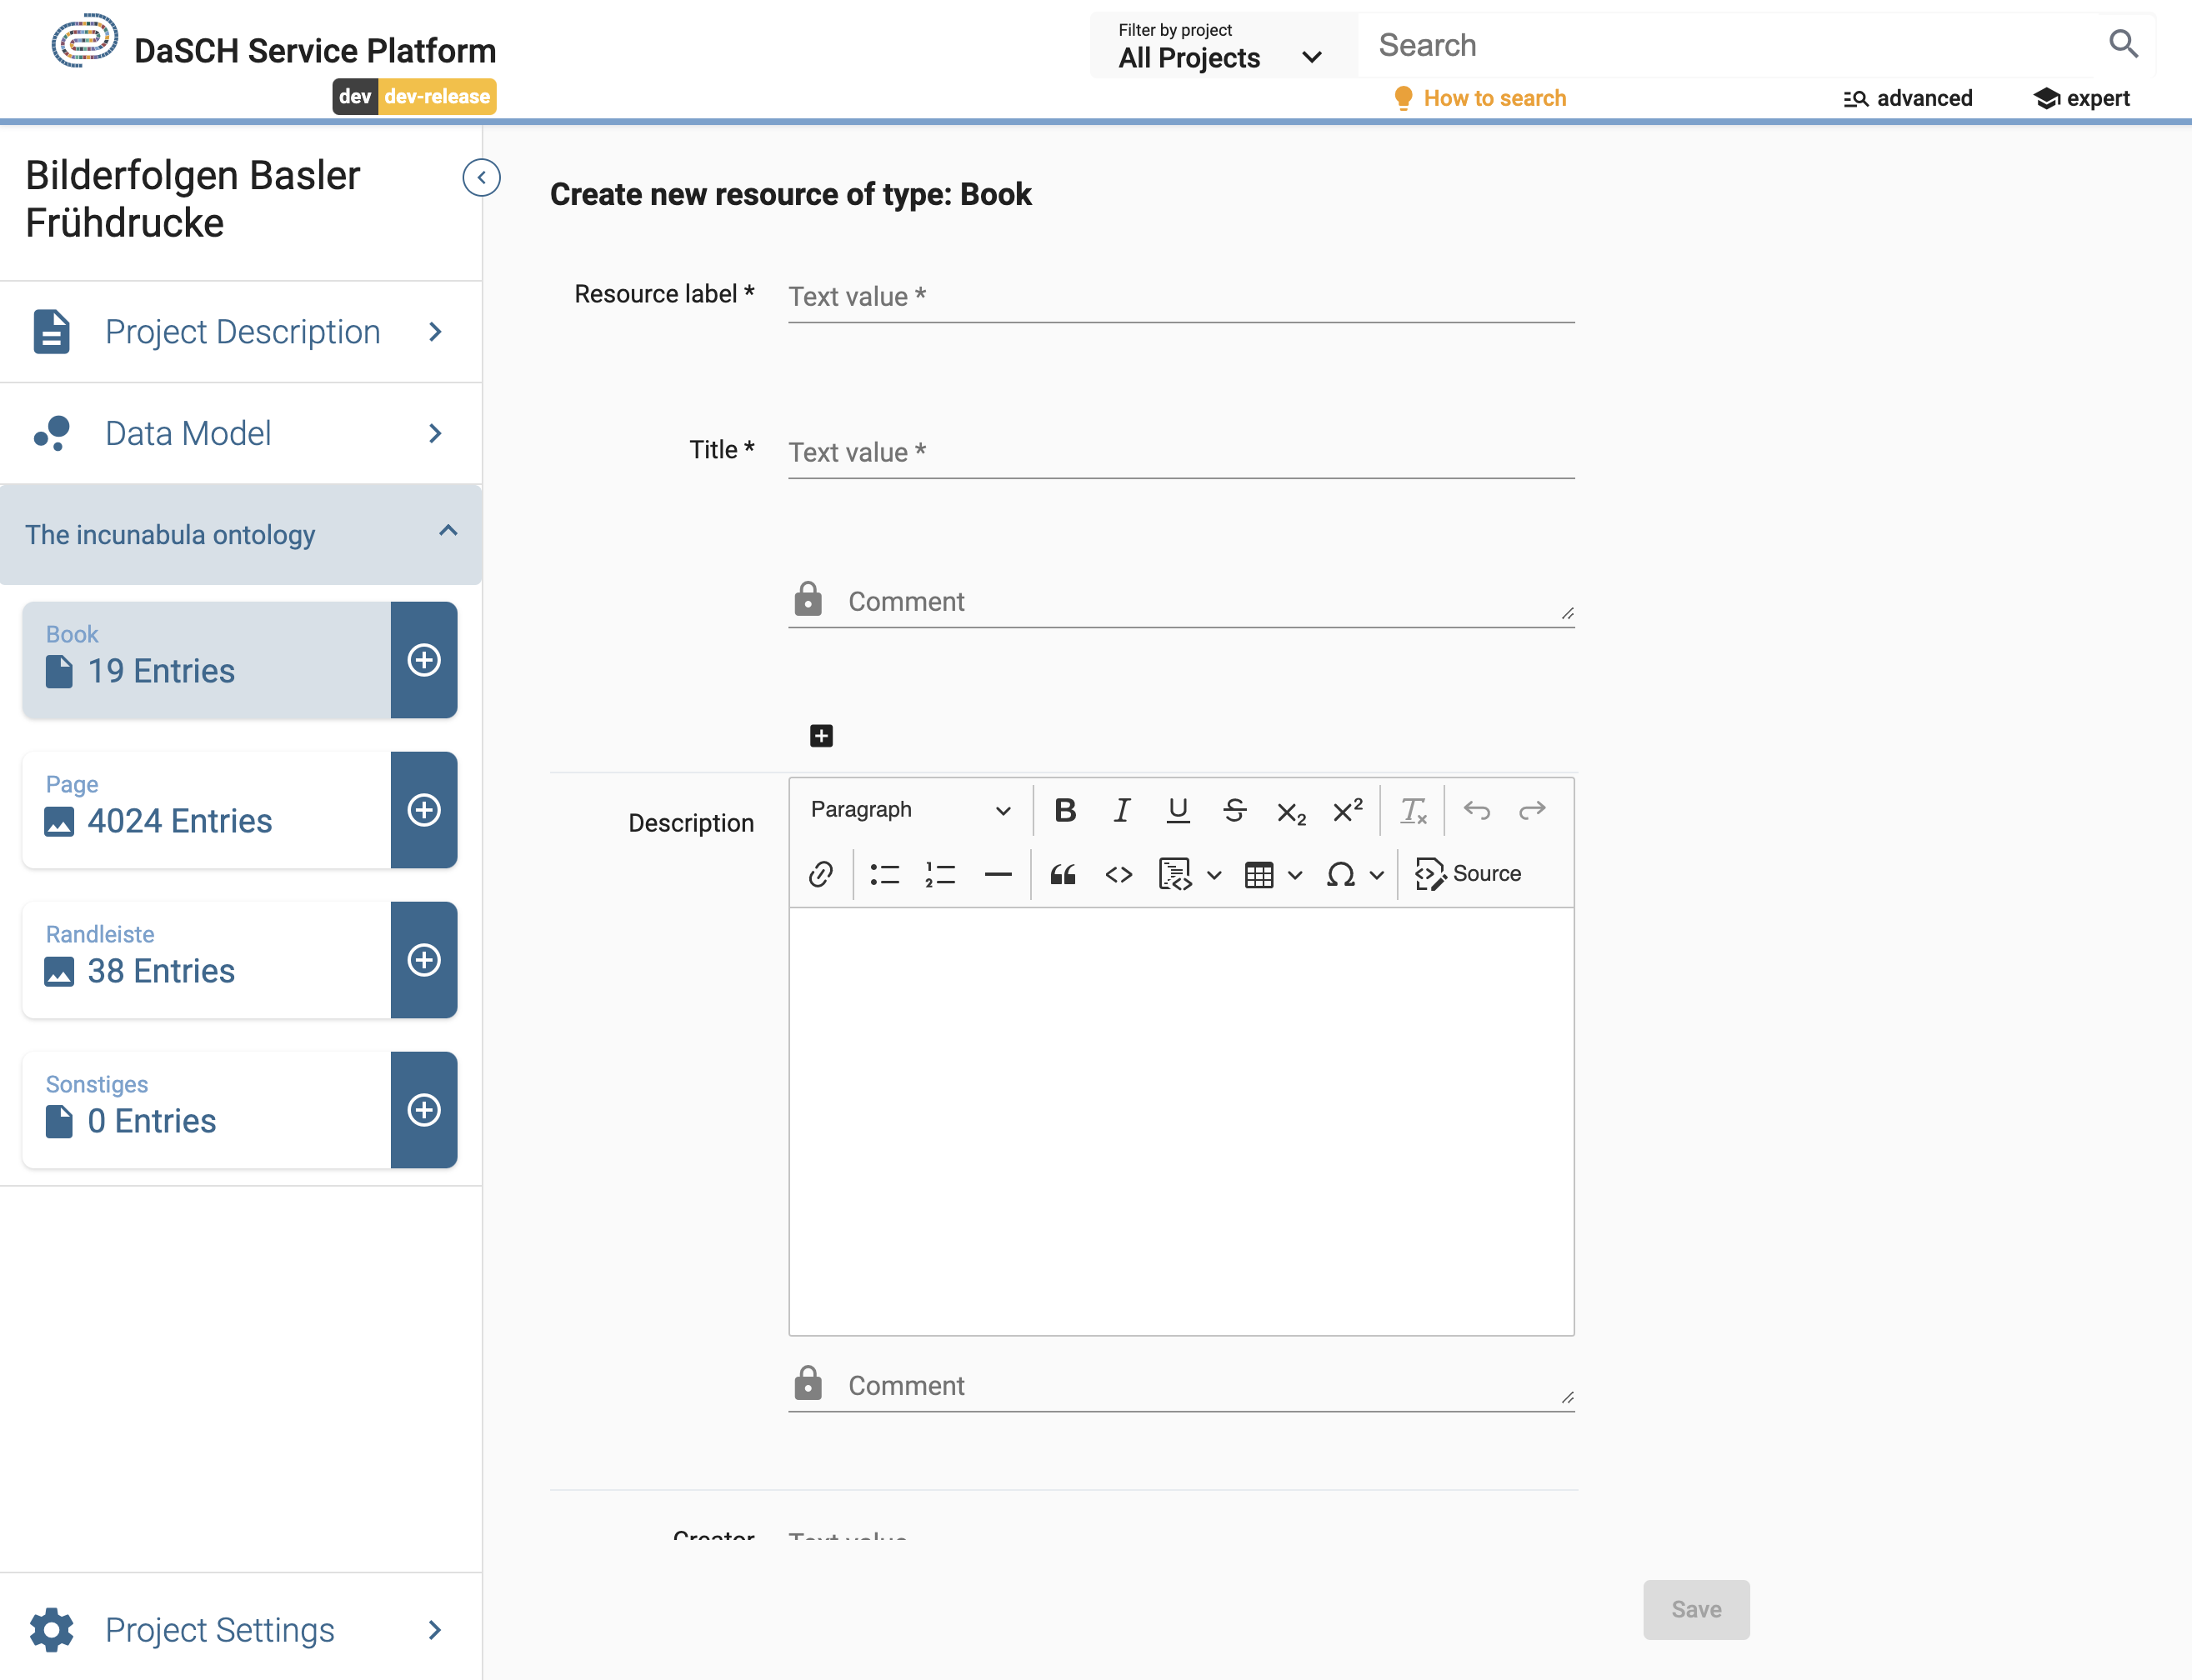Screen dimensions: 2192x1680
Task: Select the strikethrough formatting icon
Action: pos(1235,810)
